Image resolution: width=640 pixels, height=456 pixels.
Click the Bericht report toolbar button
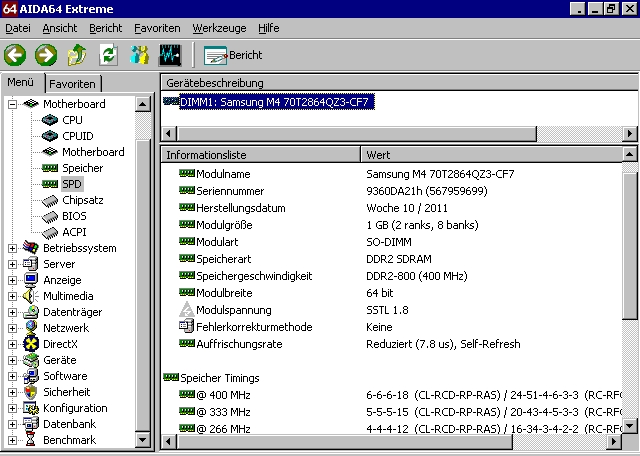tap(233, 56)
